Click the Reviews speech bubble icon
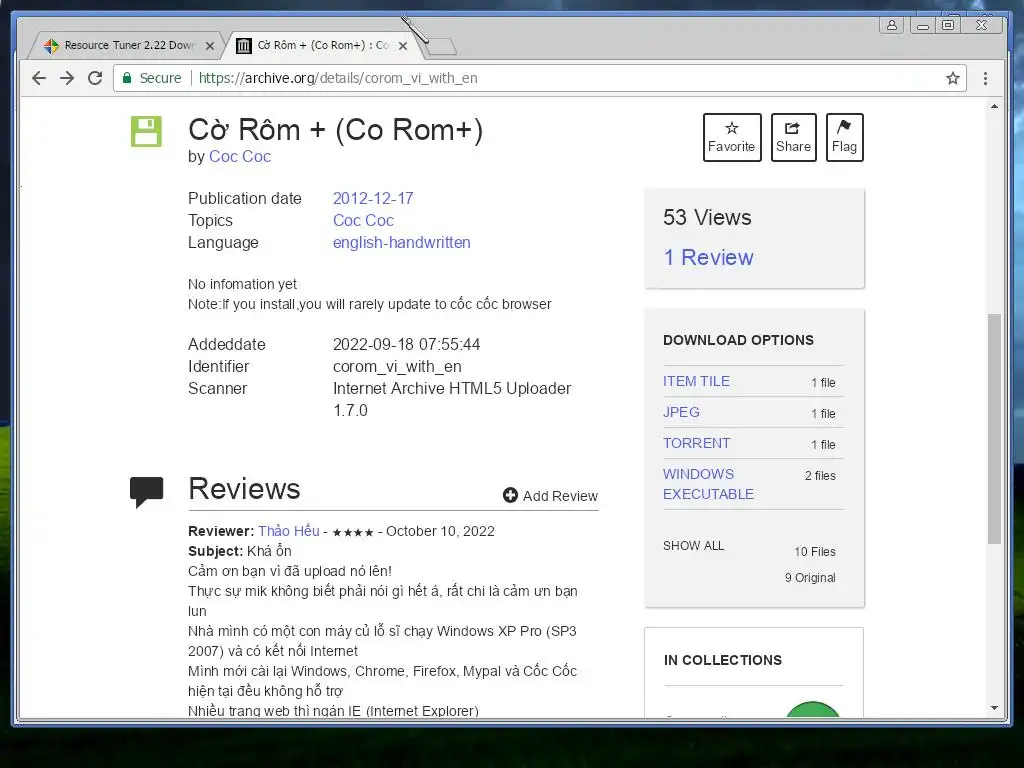Screen dimensions: 1024x768 [146, 492]
